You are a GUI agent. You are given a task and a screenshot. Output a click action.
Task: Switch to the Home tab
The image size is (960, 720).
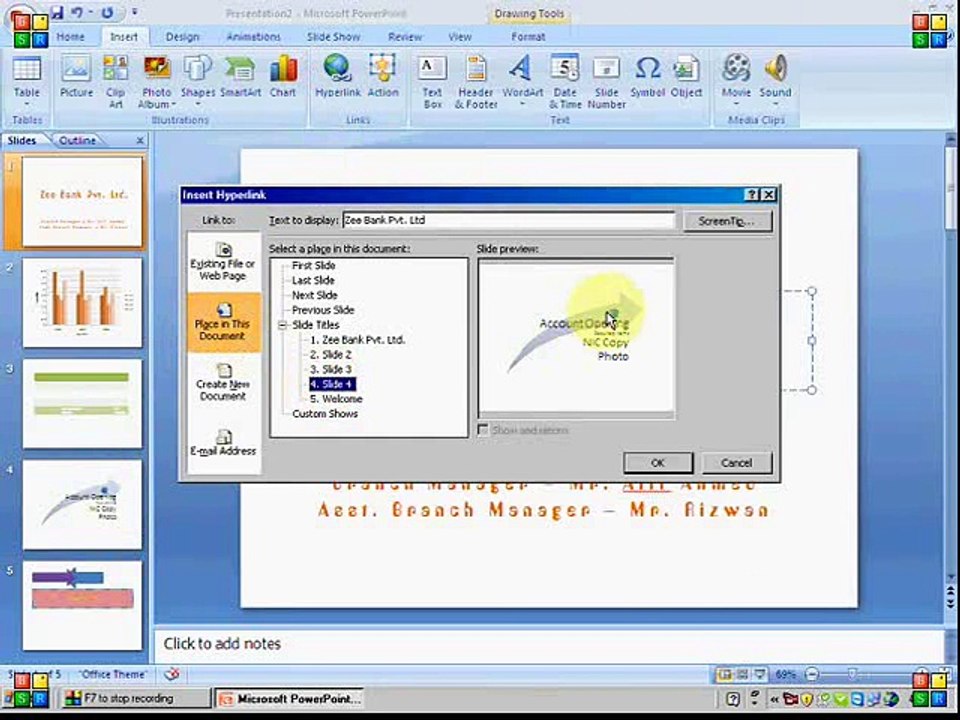click(x=70, y=37)
